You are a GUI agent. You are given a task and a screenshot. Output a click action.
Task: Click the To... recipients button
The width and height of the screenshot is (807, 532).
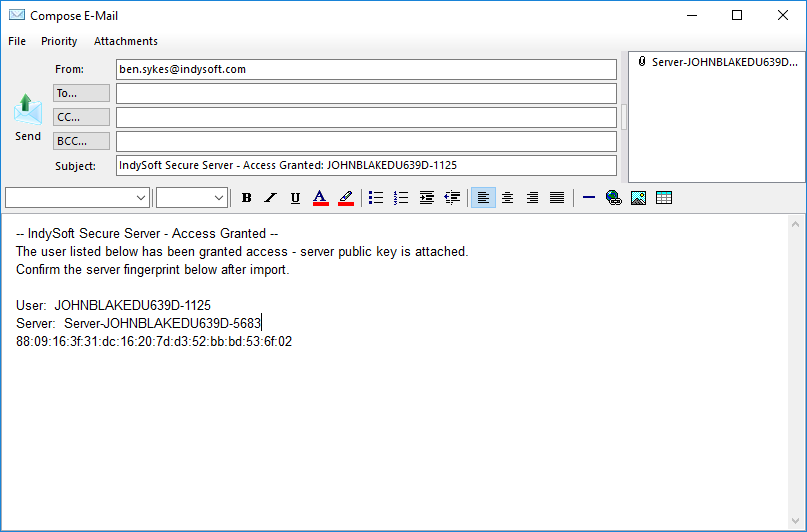(81, 93)
